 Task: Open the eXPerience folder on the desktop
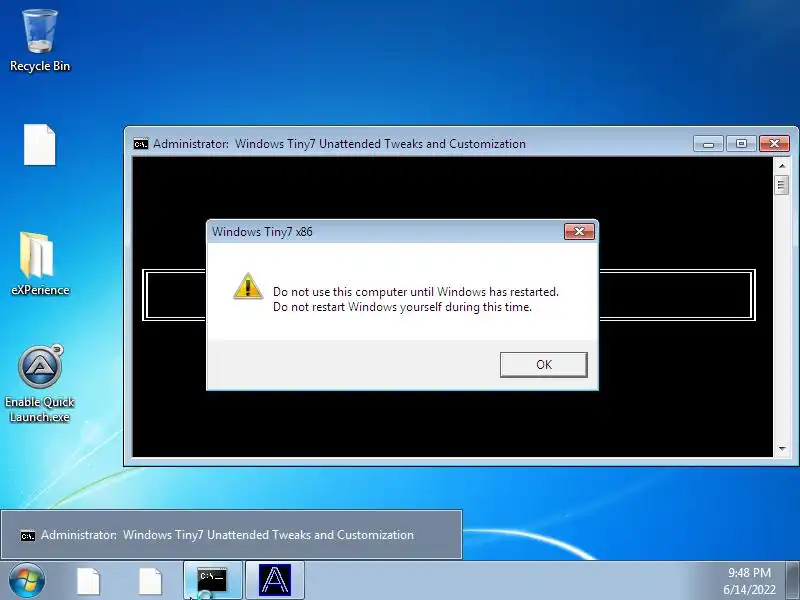[x=40, y=263]
